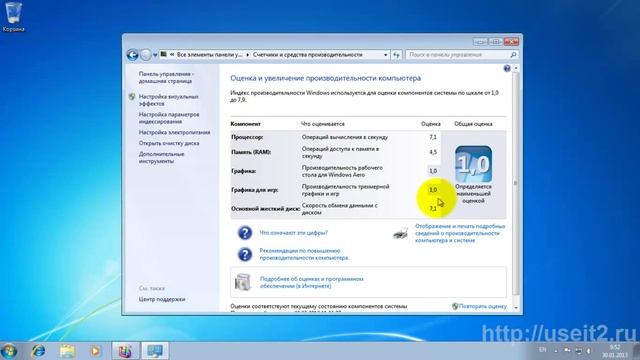The width and height of the screenshot is (640, 360).
Task: Open Windows Explorer folder on taskbar
Action: (67, 351)
